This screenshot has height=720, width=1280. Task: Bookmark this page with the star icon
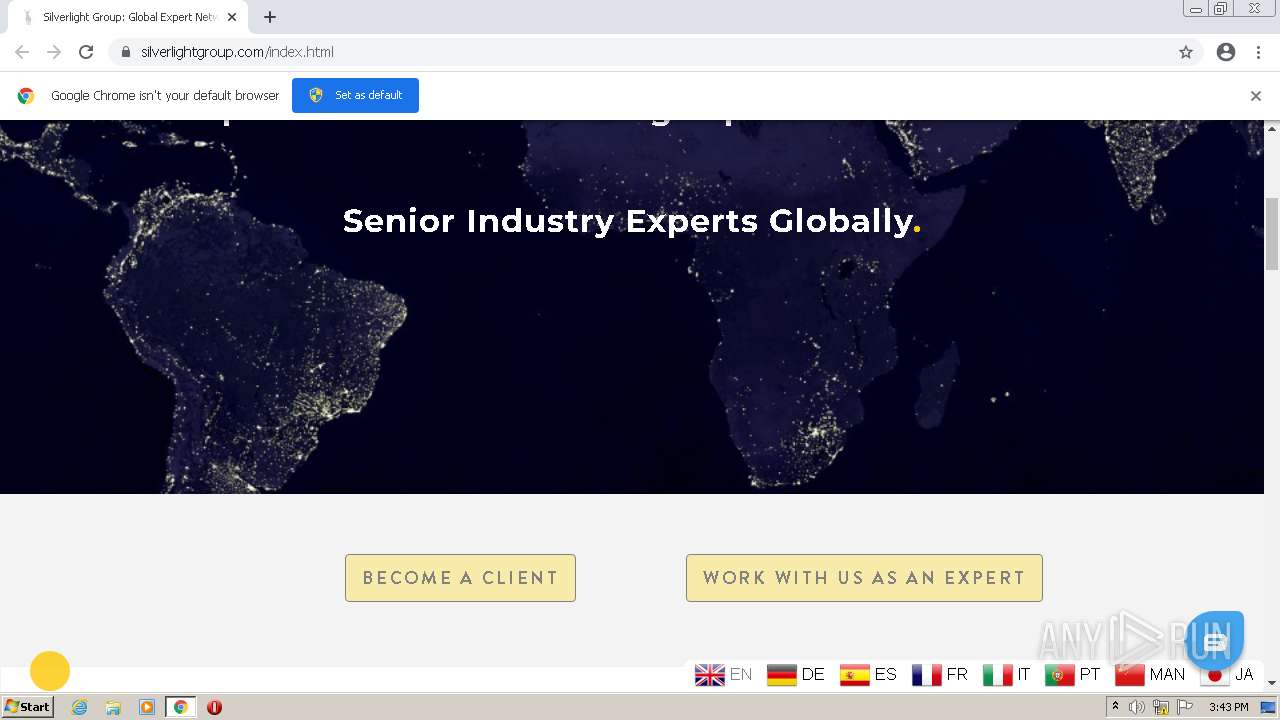click(x=1186, y=52)
